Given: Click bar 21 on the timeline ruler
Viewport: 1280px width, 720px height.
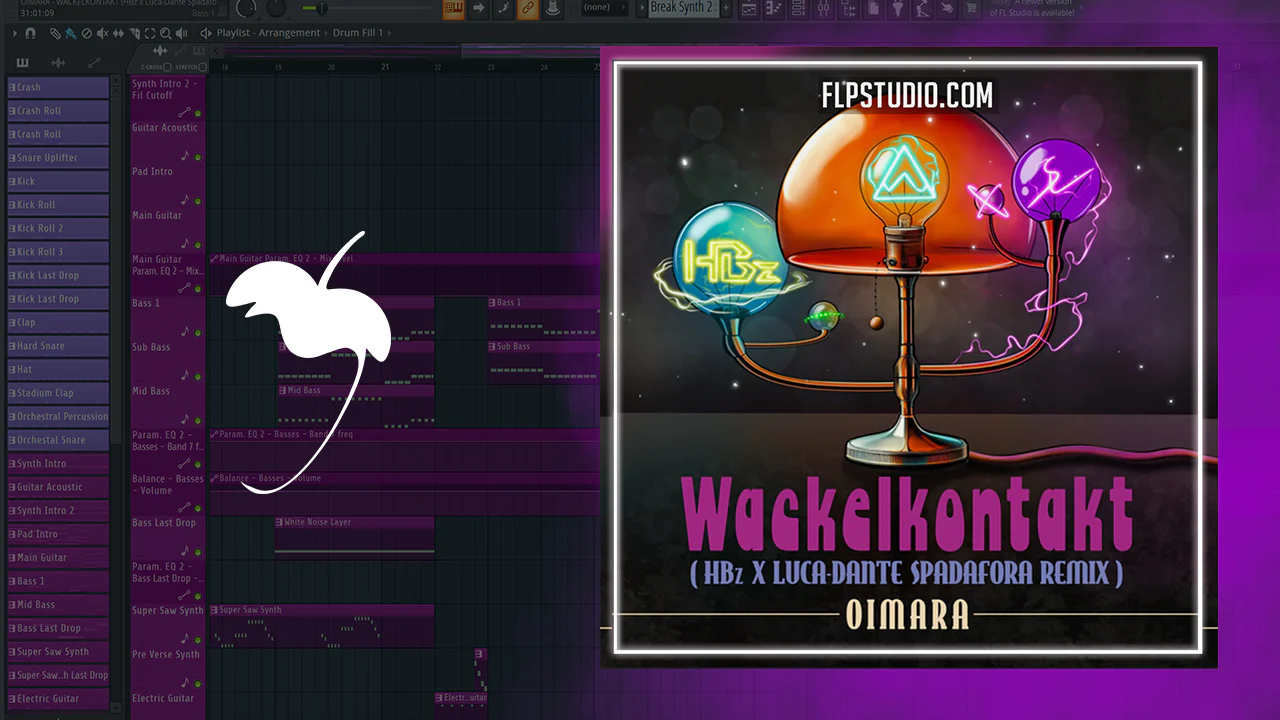Looking at the screenshot, I should pos(384,67).
